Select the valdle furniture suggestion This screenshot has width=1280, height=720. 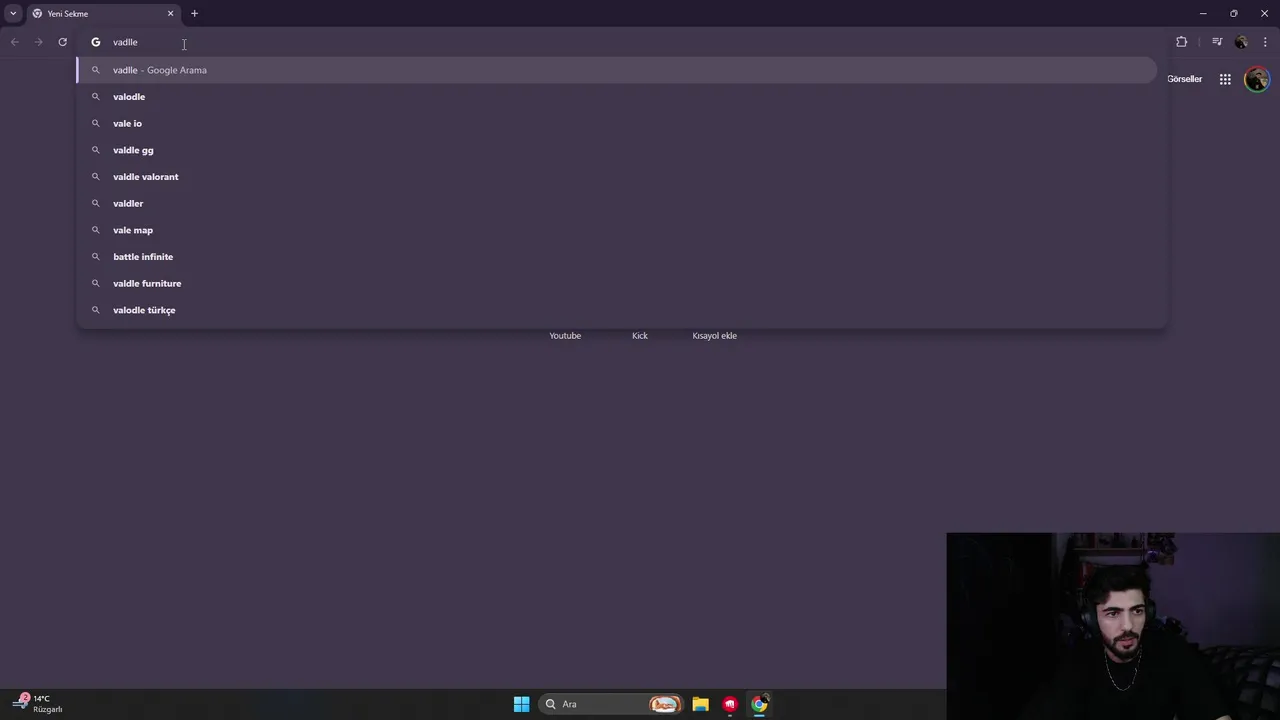[x=616, y=283]
